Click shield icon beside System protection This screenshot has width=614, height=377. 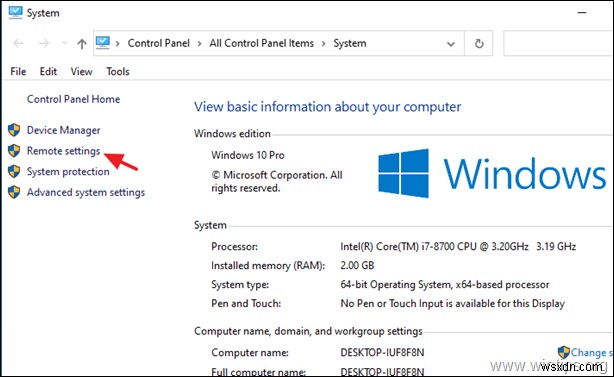click(14, 171)
